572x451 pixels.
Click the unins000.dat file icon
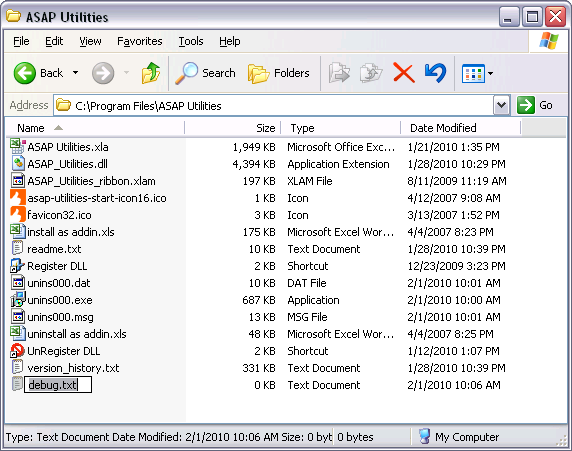point(18,282)
